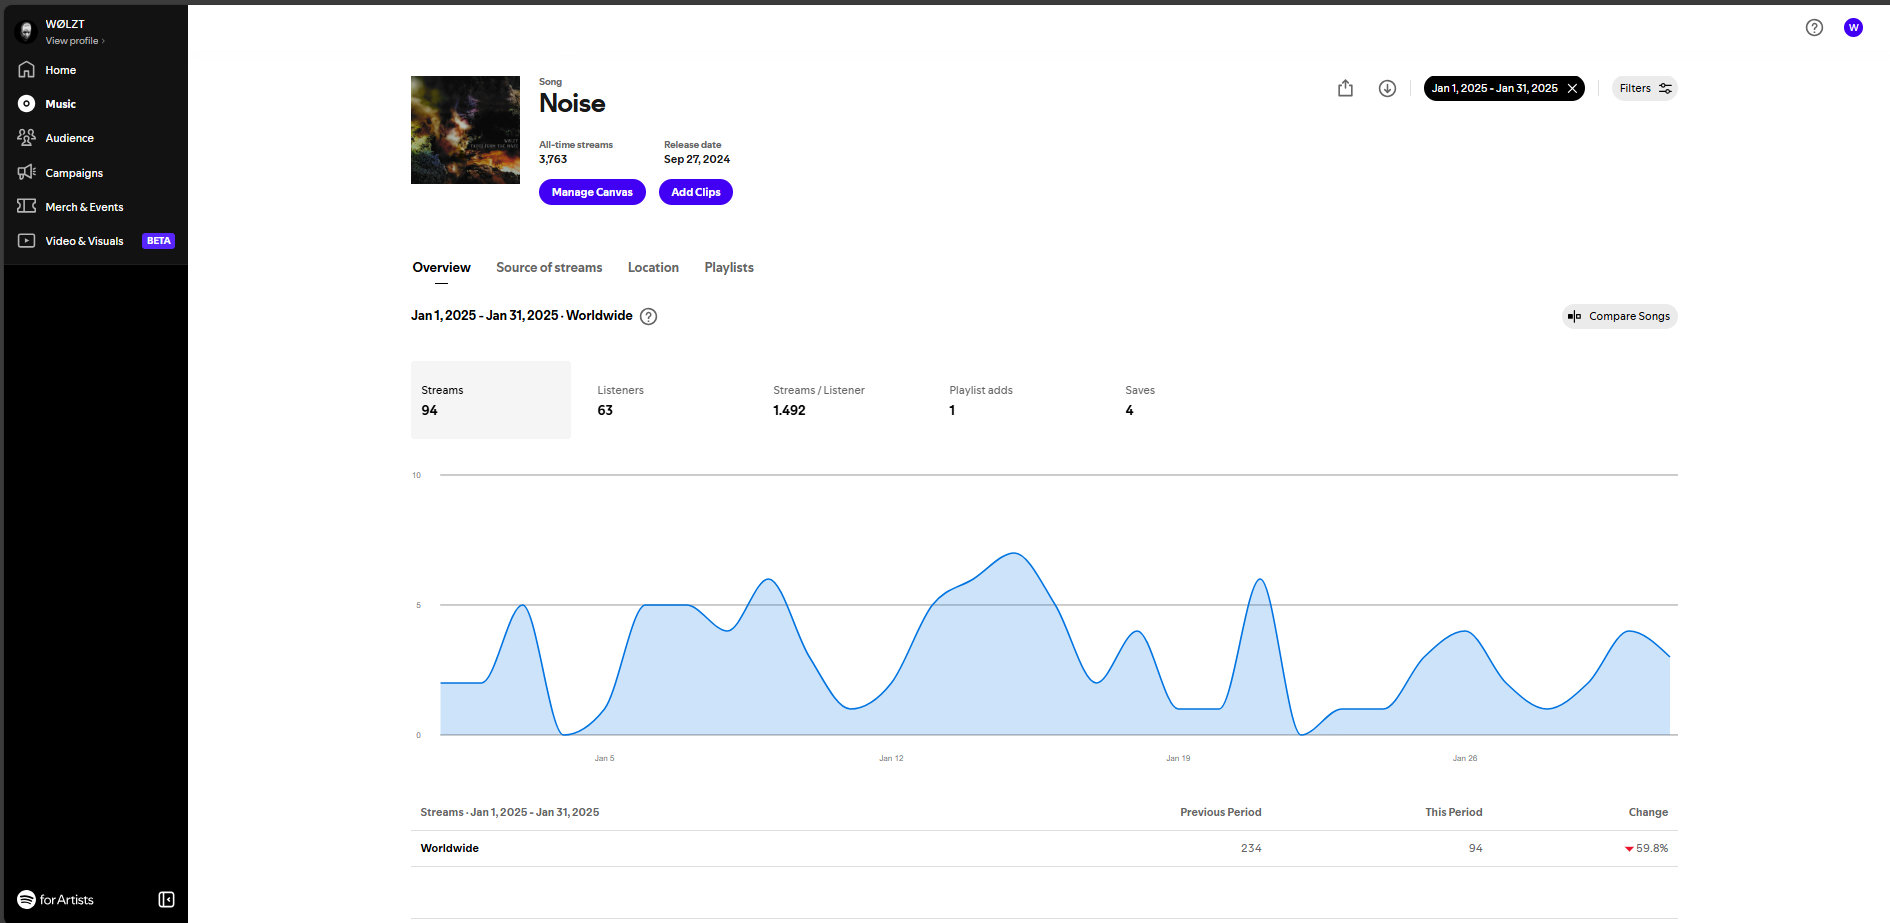The height and width of the screenshot is (923, 1890).
Task: Open the Home icon in sidebar
Action: point(27,70)
